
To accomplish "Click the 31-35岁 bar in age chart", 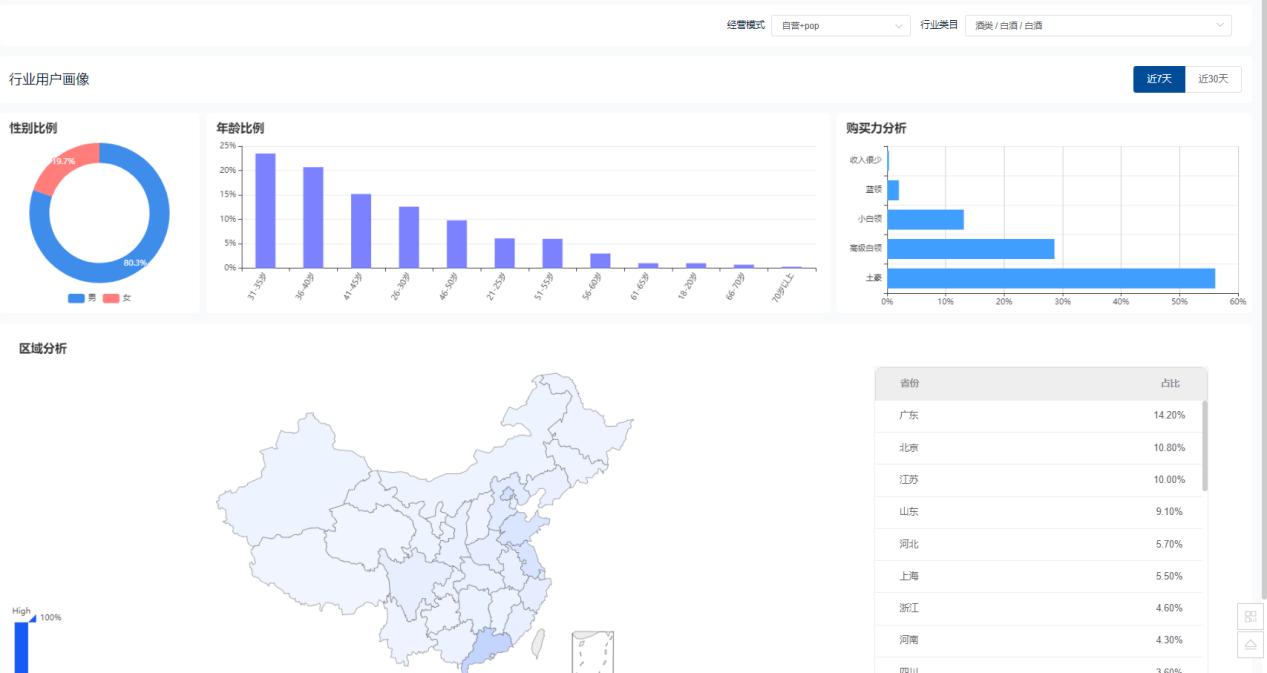I will [263, 210].
